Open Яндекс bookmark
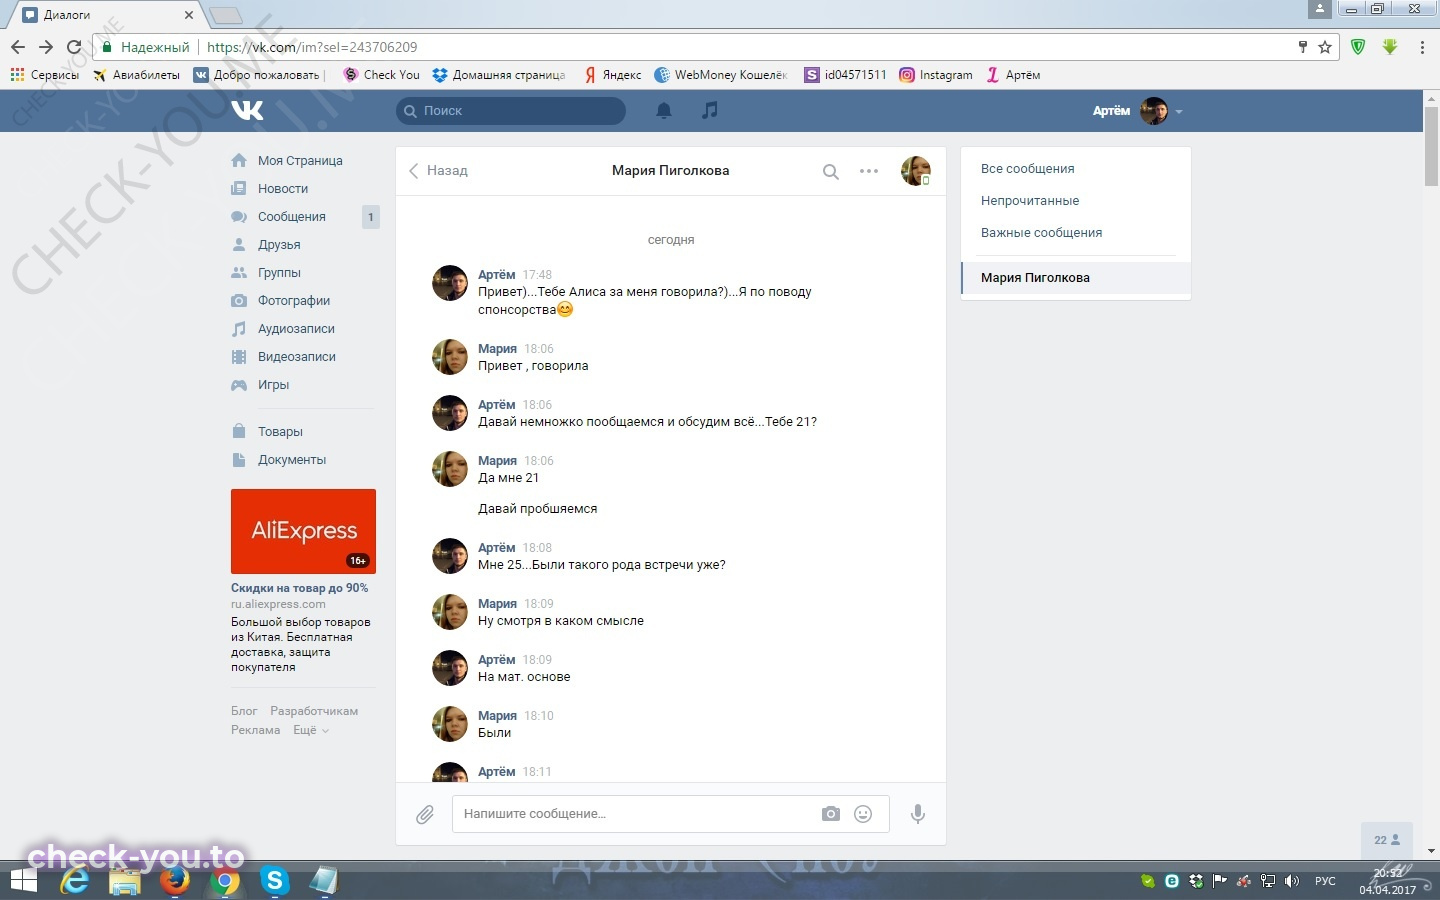This screenshot has height=900, width=1440. [612, 75]
